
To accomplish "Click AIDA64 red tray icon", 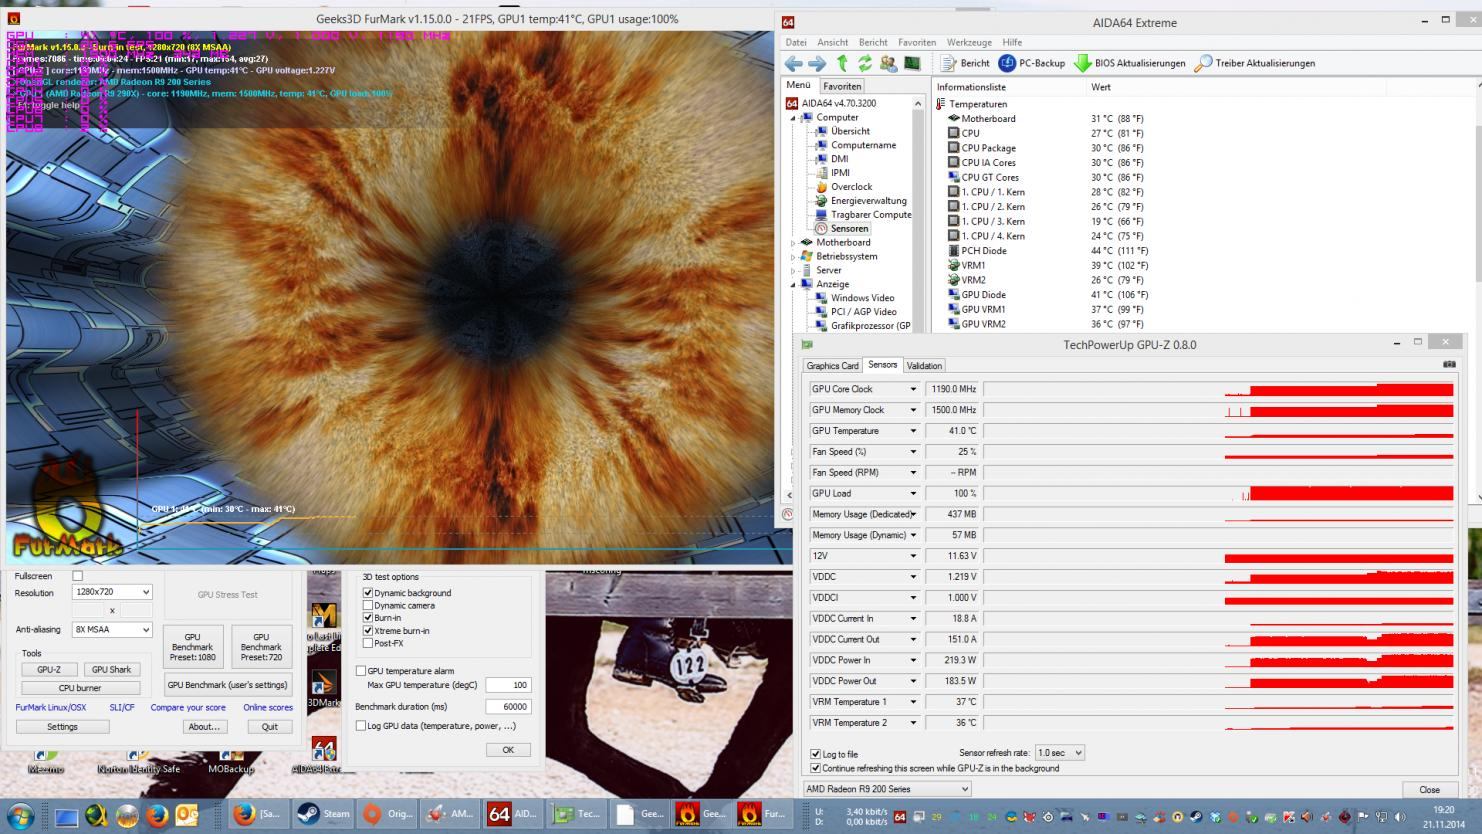I will point(900,817).
